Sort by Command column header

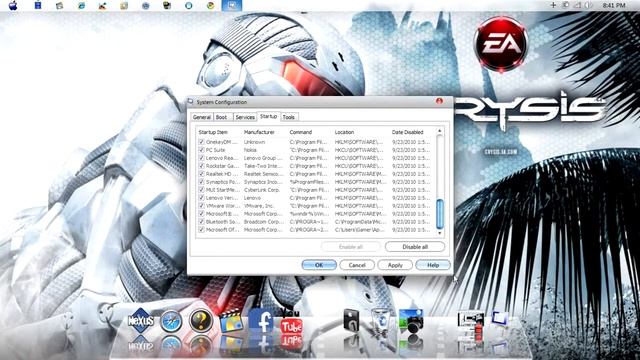(x=301, y=132)
